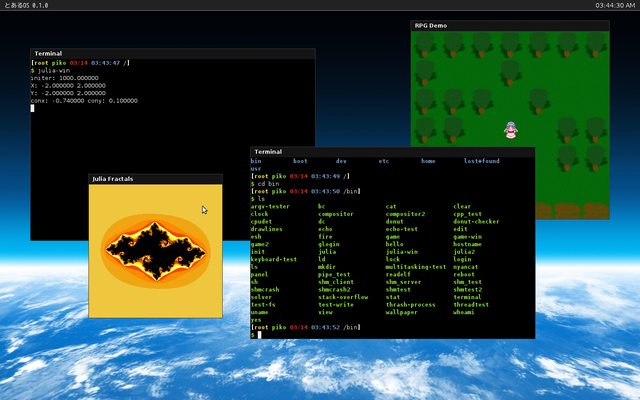The image size is (640, 400).
Task: Click the prompt showing 03:43:47 in back Terminal
Action: 80,63
